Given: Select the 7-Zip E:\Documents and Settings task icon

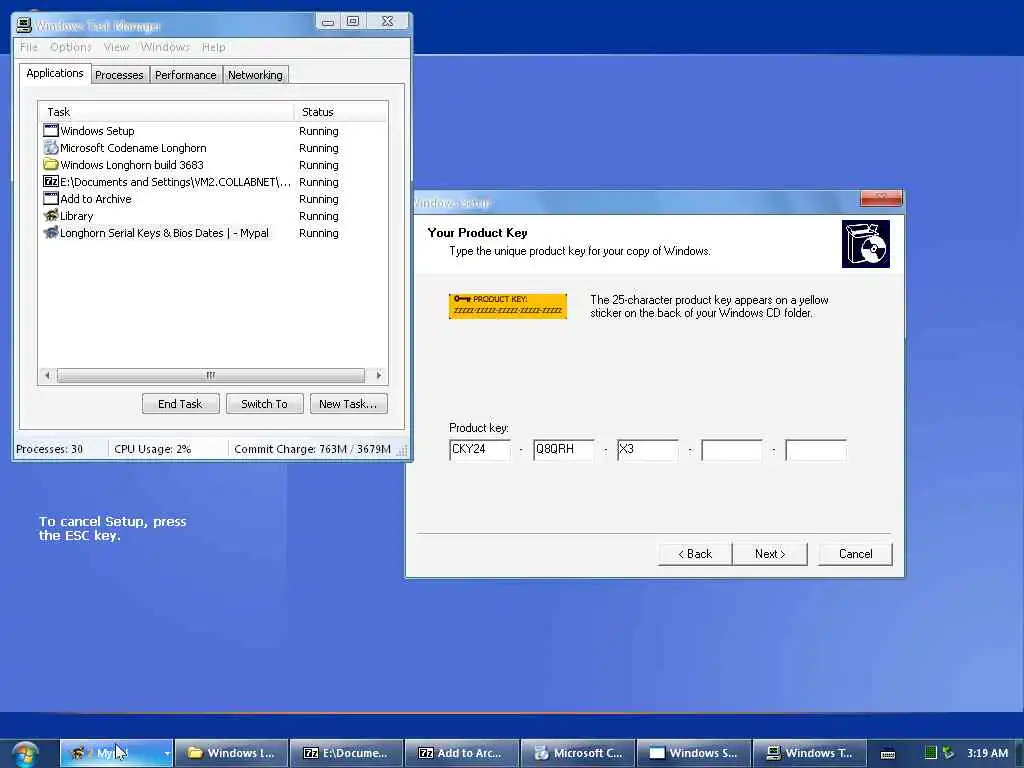Looking at the screenshot, I should point(51,182).
